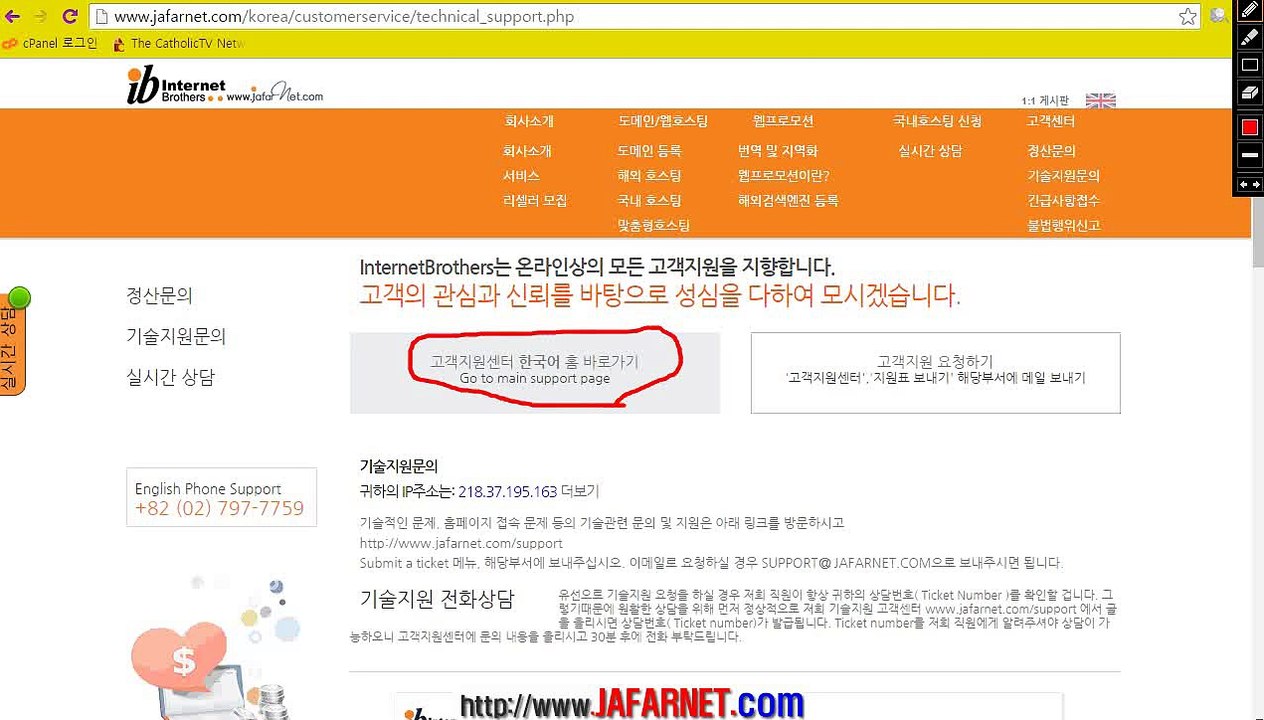Select 해외검색엔진 등록 menu entry
This screenshot has height=720, width=1264.
point(787,201)
